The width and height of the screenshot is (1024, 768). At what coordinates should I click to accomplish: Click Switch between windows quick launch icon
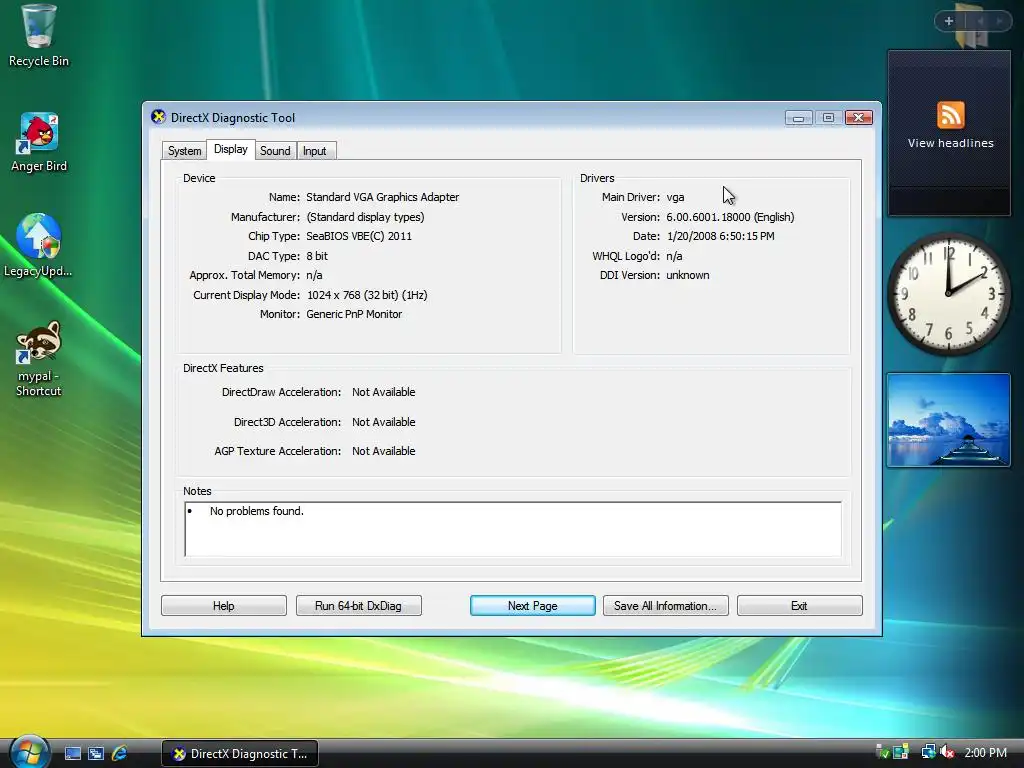tap(96, 754)
